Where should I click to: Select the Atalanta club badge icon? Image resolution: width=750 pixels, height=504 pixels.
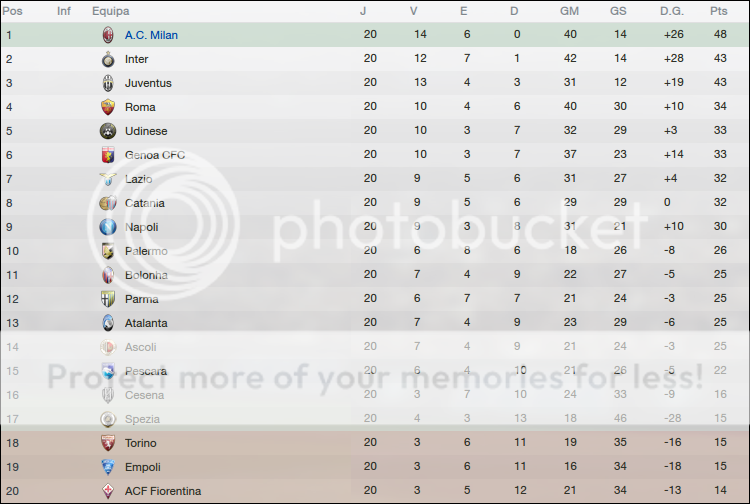tap(108, 323)
